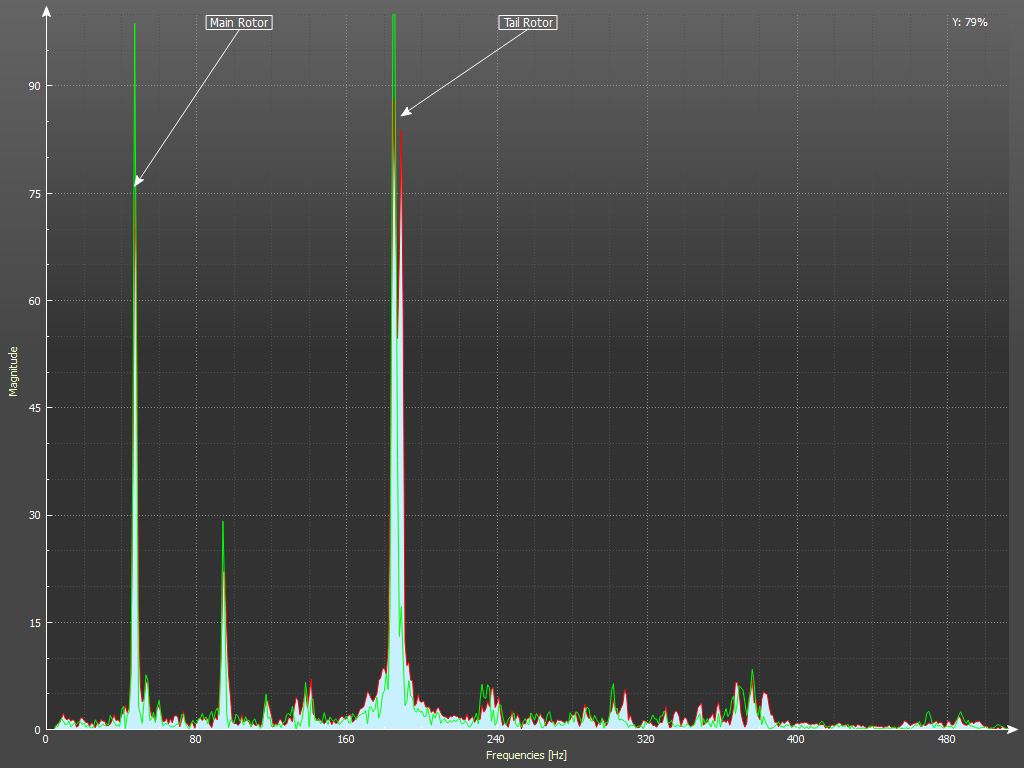Click tip of the green peak reaching 29

coord(223,522)
